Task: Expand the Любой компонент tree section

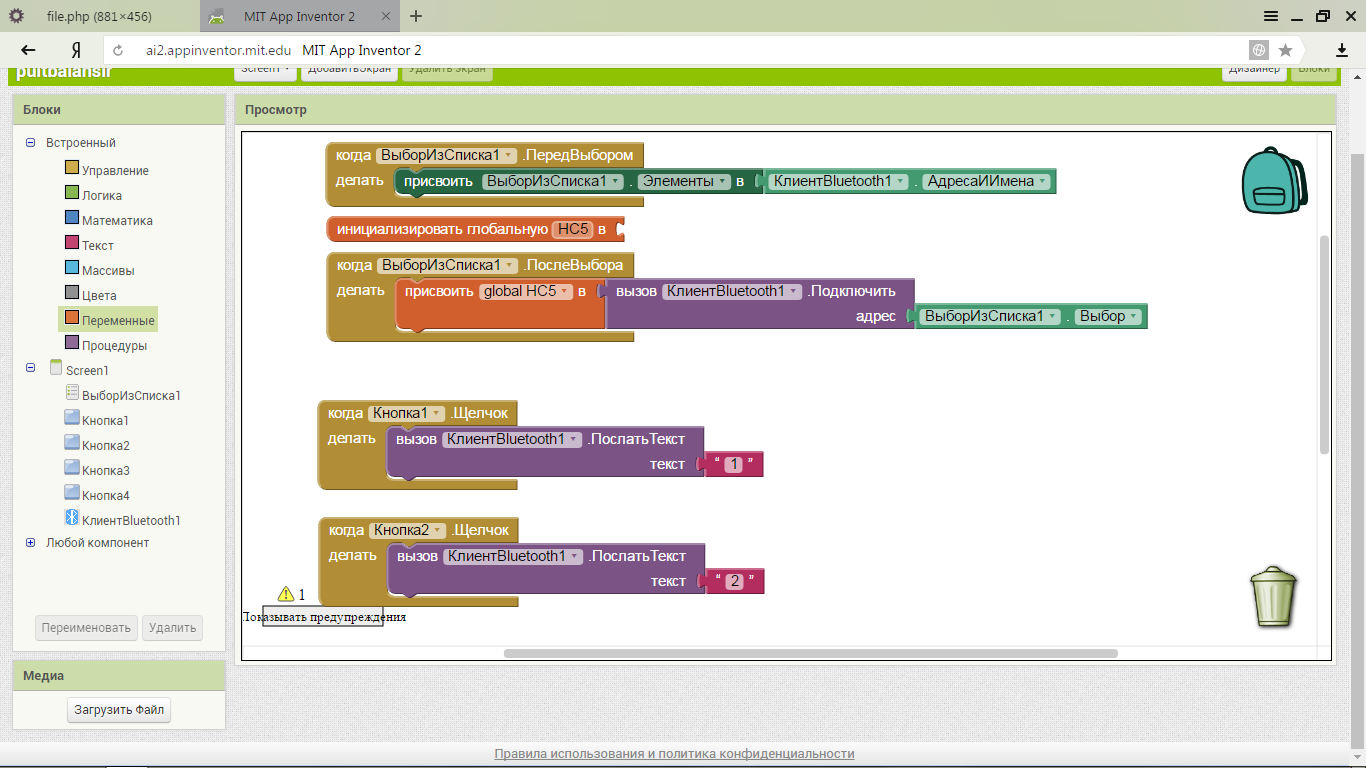Action: (30, 543)
